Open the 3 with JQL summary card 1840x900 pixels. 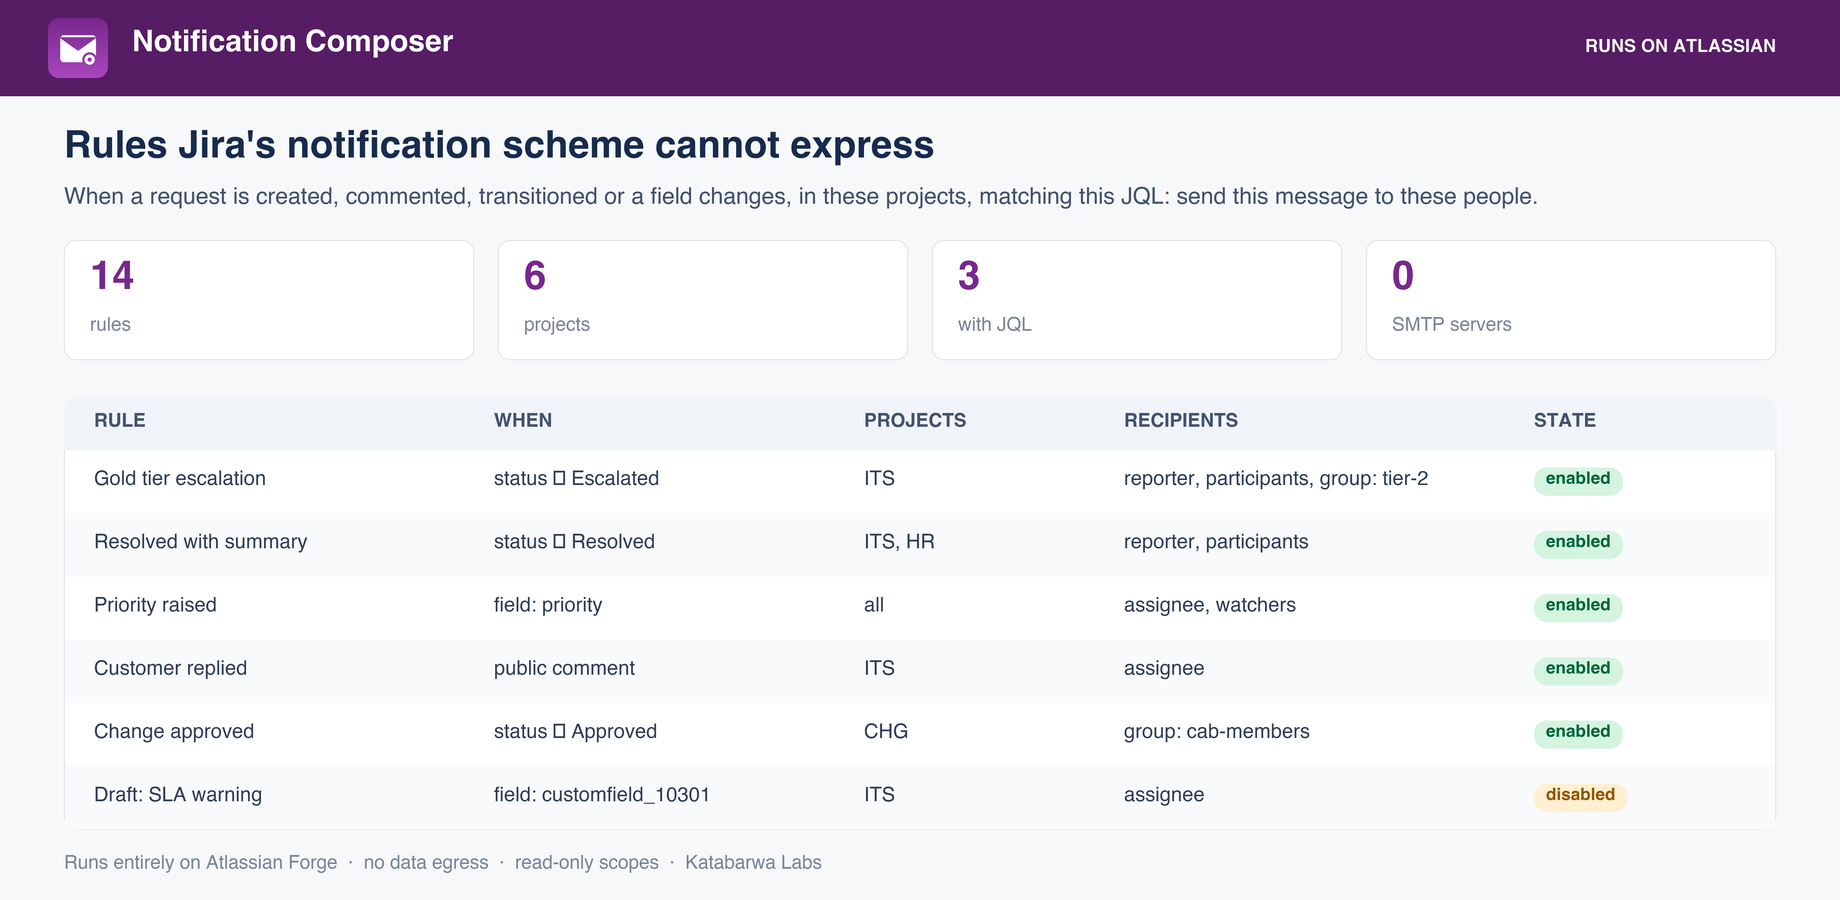[x=1137, y=300]
